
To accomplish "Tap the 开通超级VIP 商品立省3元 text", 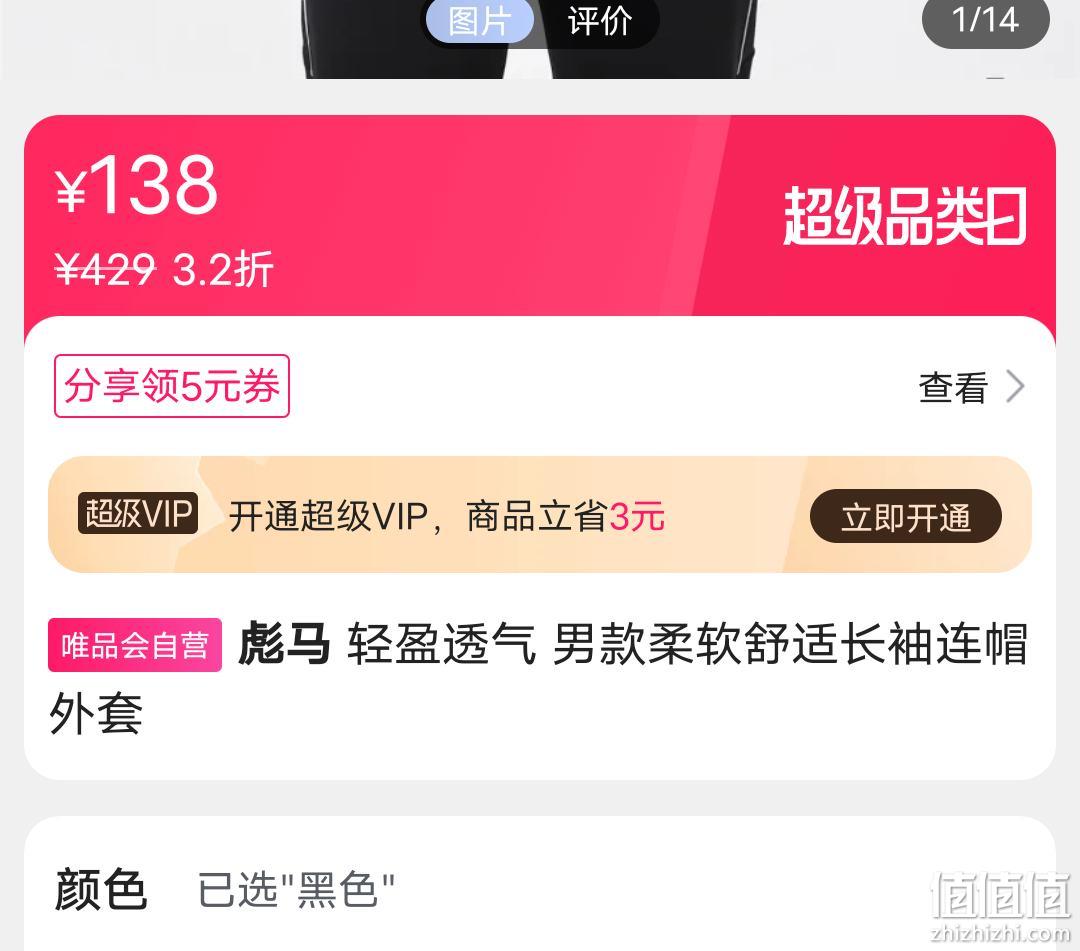I will click(446, 516).
